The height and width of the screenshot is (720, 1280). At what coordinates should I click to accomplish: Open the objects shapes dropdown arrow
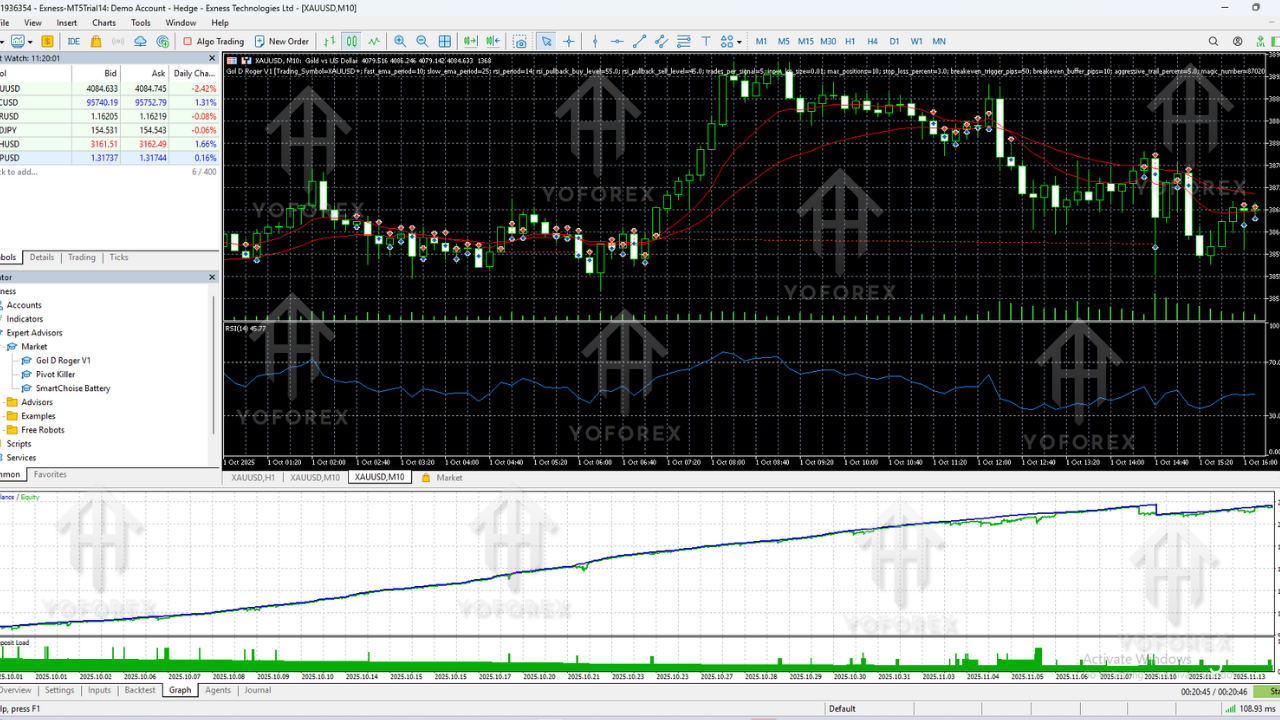click(739, 41)
